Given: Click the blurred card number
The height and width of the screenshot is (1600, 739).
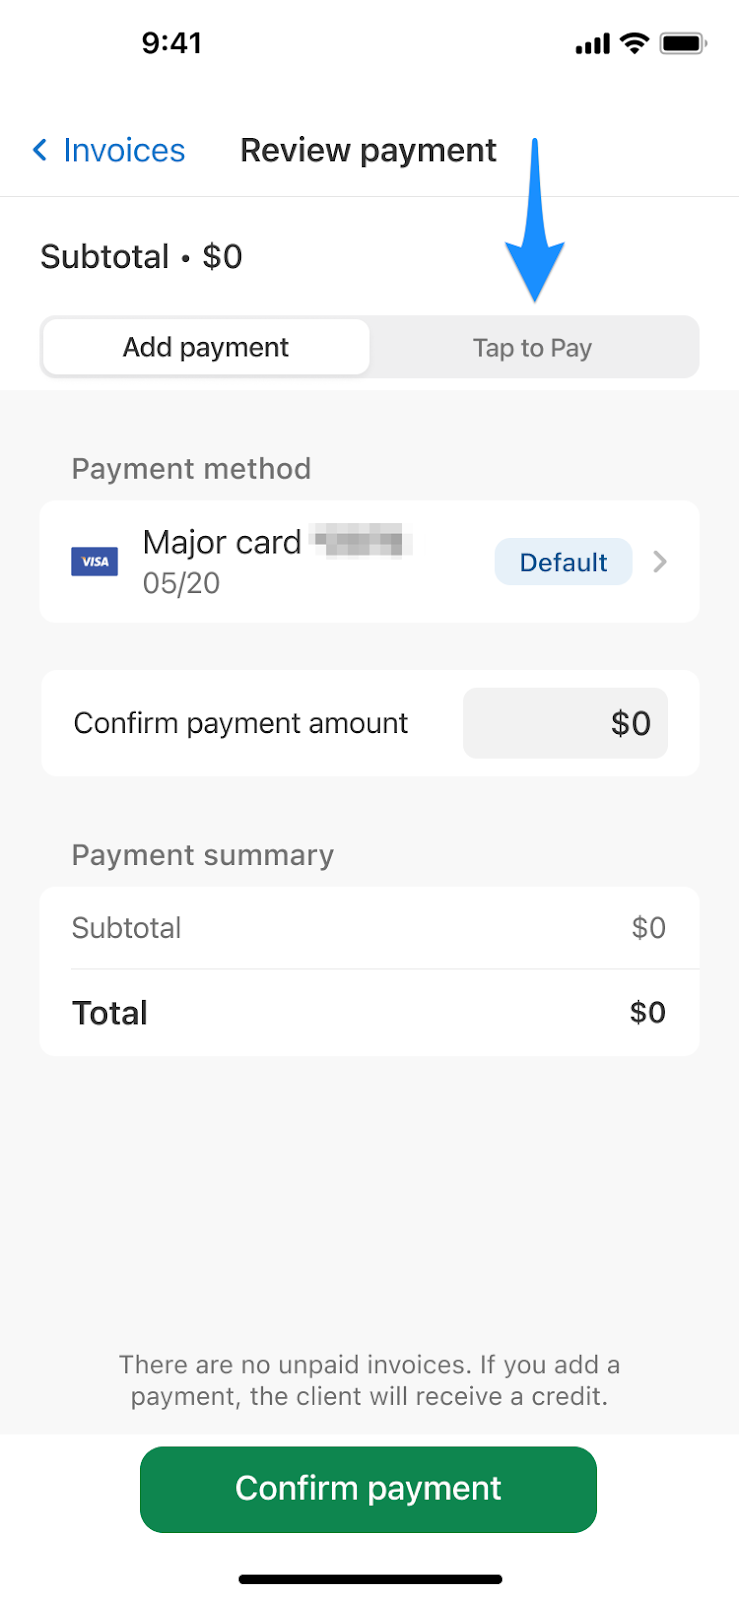Looking at the screenshot, I should click(360, 542).
